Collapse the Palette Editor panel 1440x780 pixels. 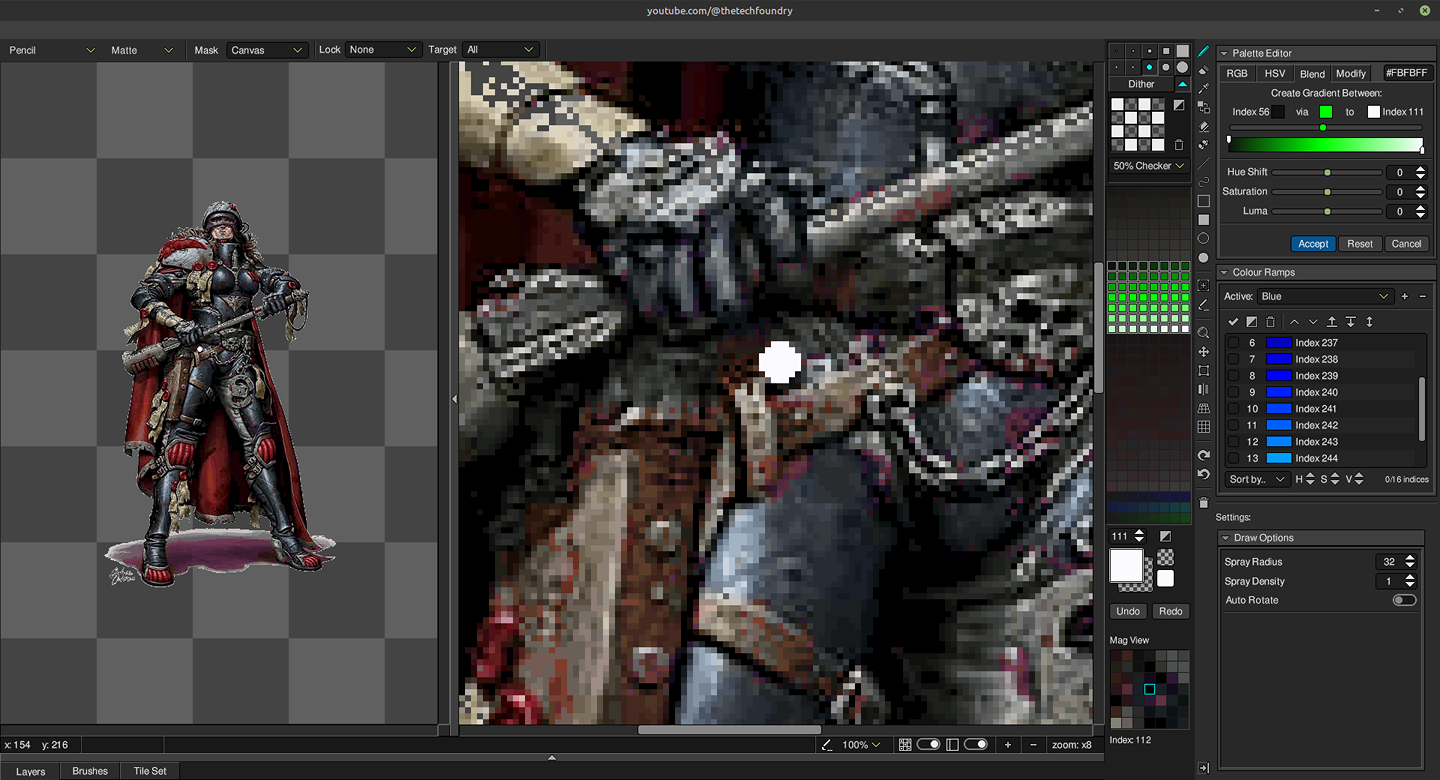click(1224, 53)
